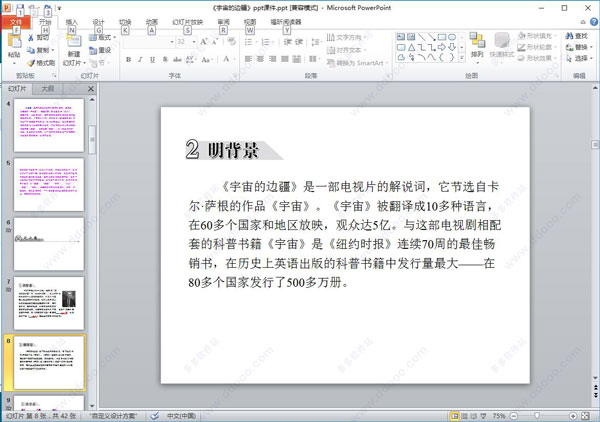Switch to Normal view in status bar

(454, 416)
